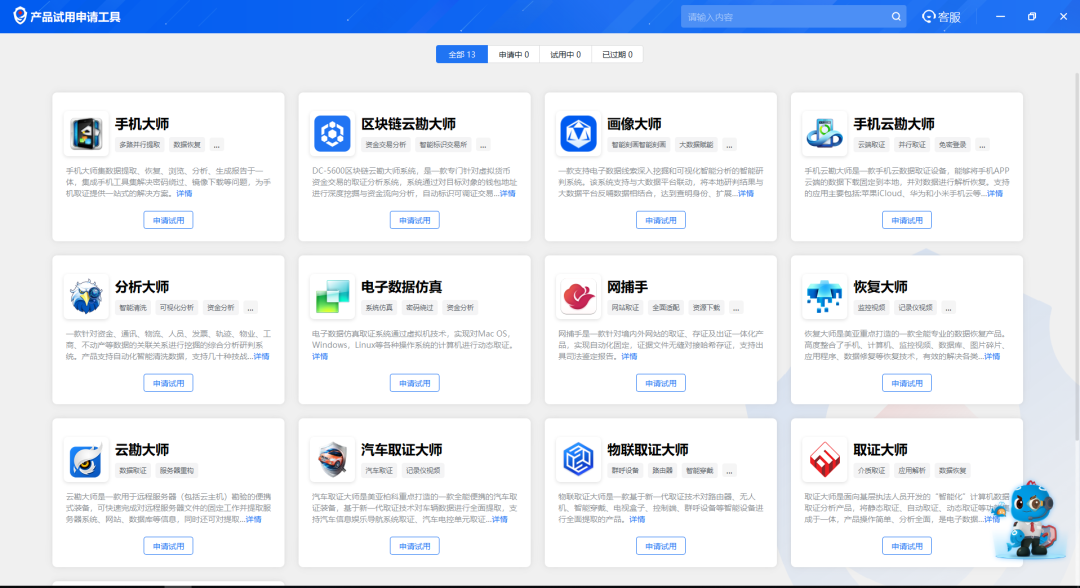Open 详情 link in 汽车取证大师 description

coord(499,520)
